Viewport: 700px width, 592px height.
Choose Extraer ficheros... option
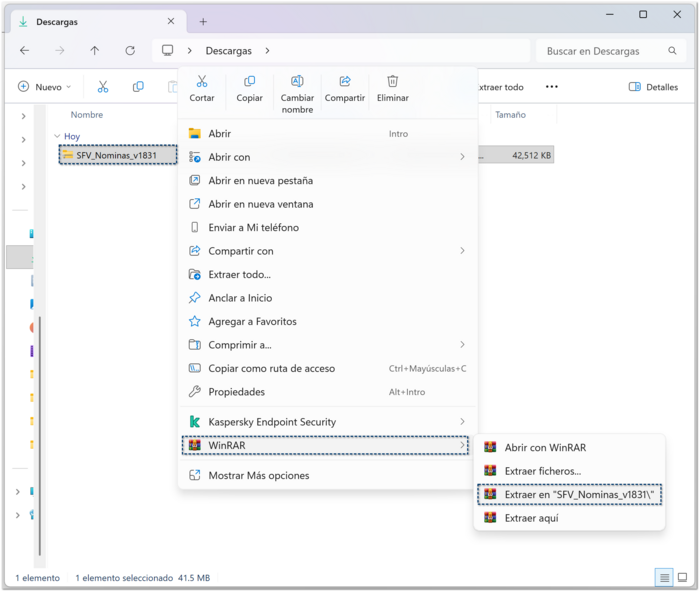[542, 471]
